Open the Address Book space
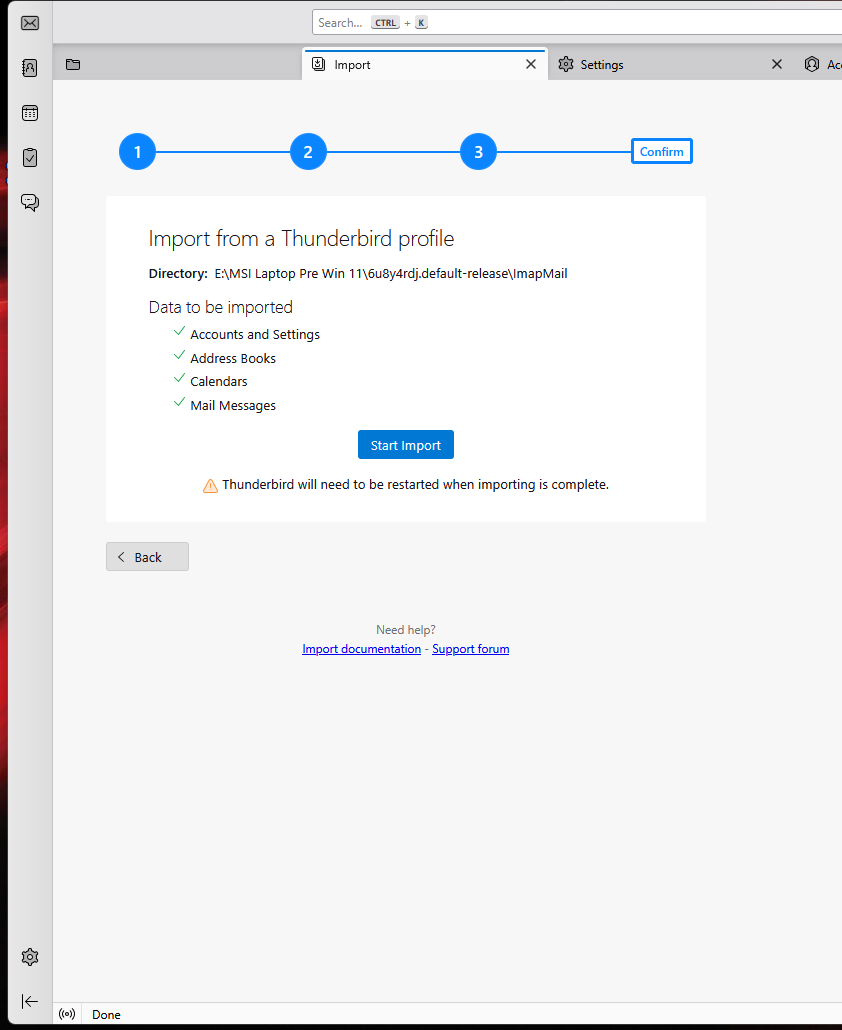The width and height of the screenshot is (842, 1030). [x=30, y=68]
